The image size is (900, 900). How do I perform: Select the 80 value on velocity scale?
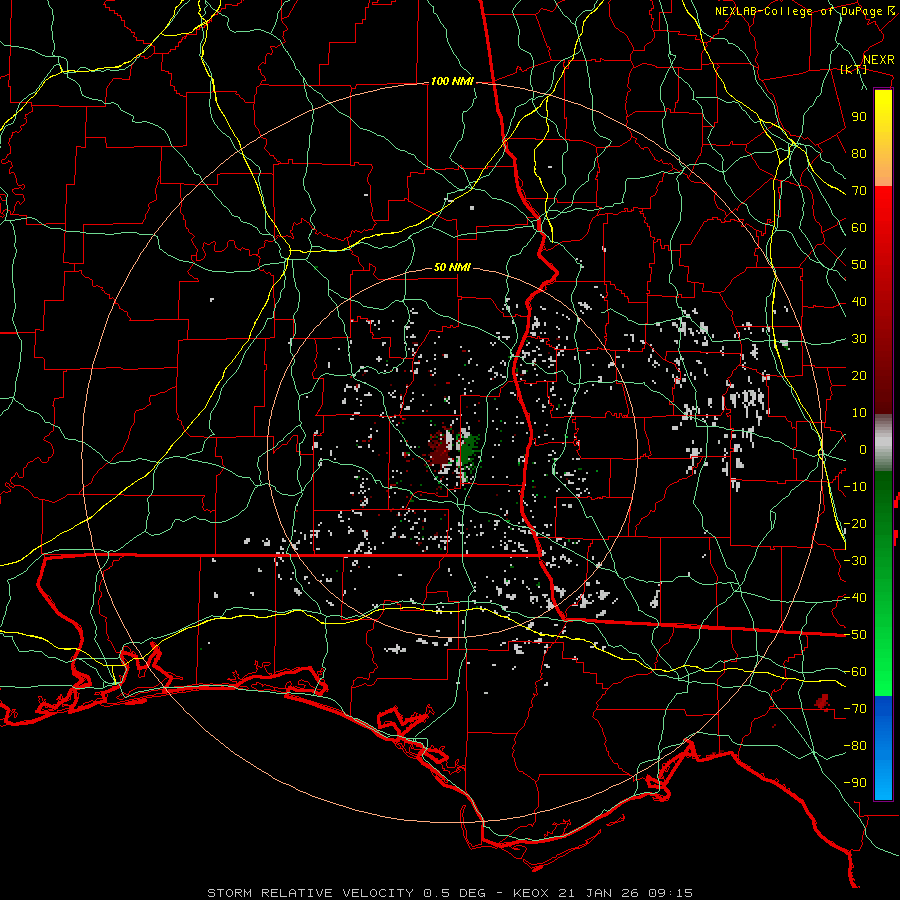pyautogui.click(x=859, y=154)
